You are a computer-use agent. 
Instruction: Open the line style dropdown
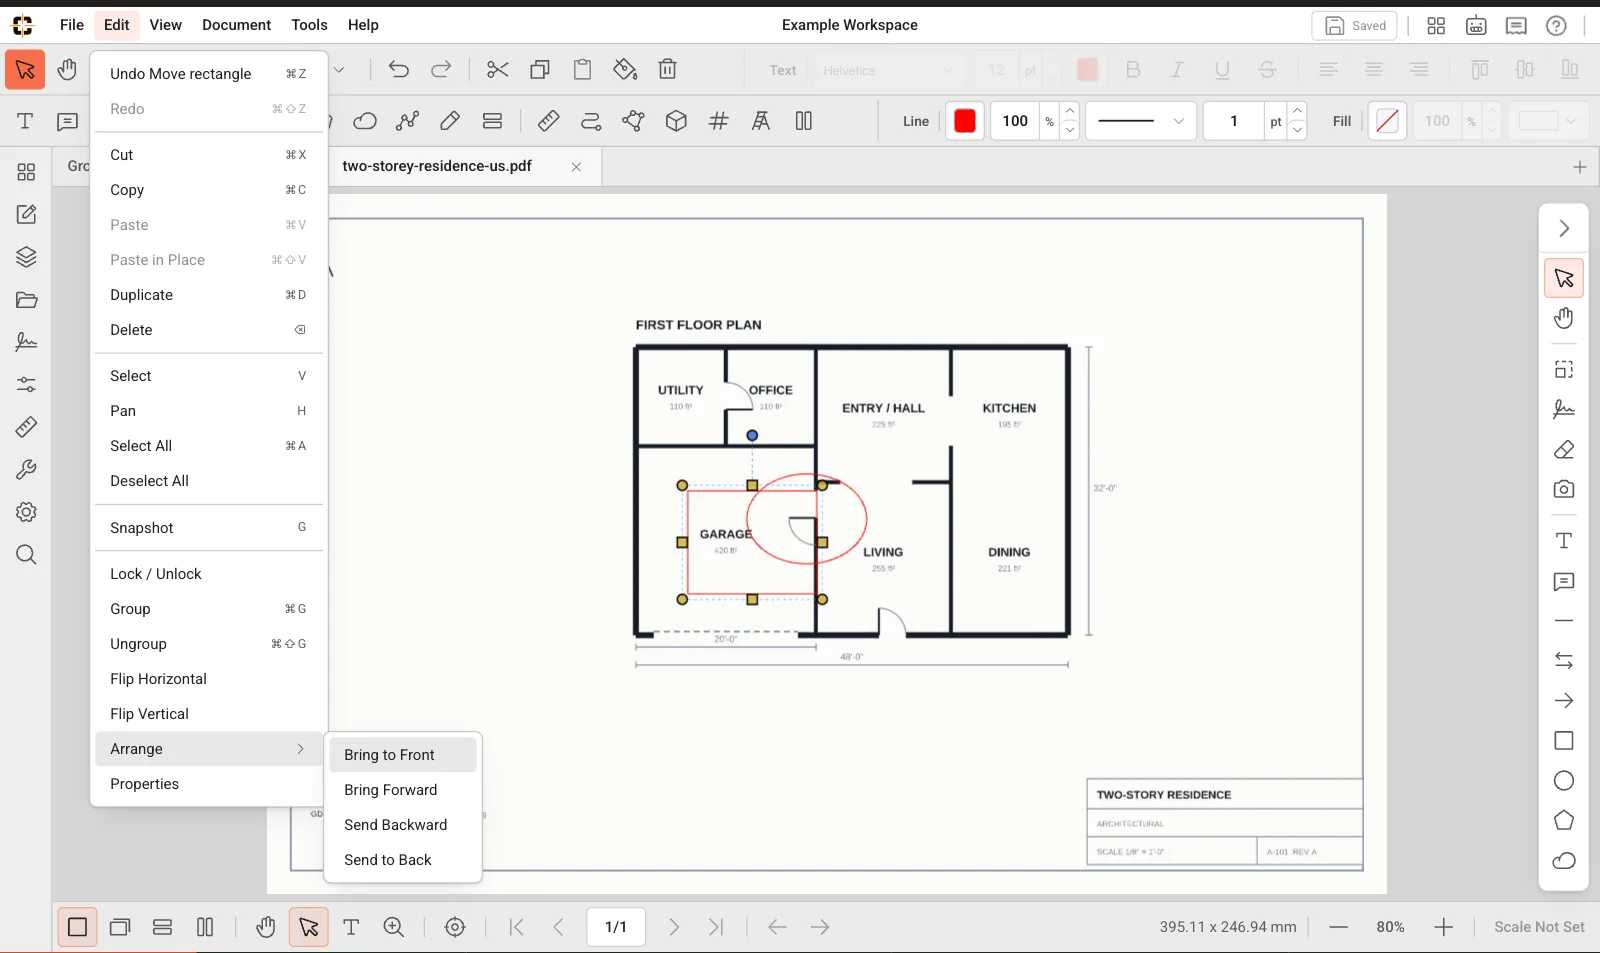coord(1141,121)
